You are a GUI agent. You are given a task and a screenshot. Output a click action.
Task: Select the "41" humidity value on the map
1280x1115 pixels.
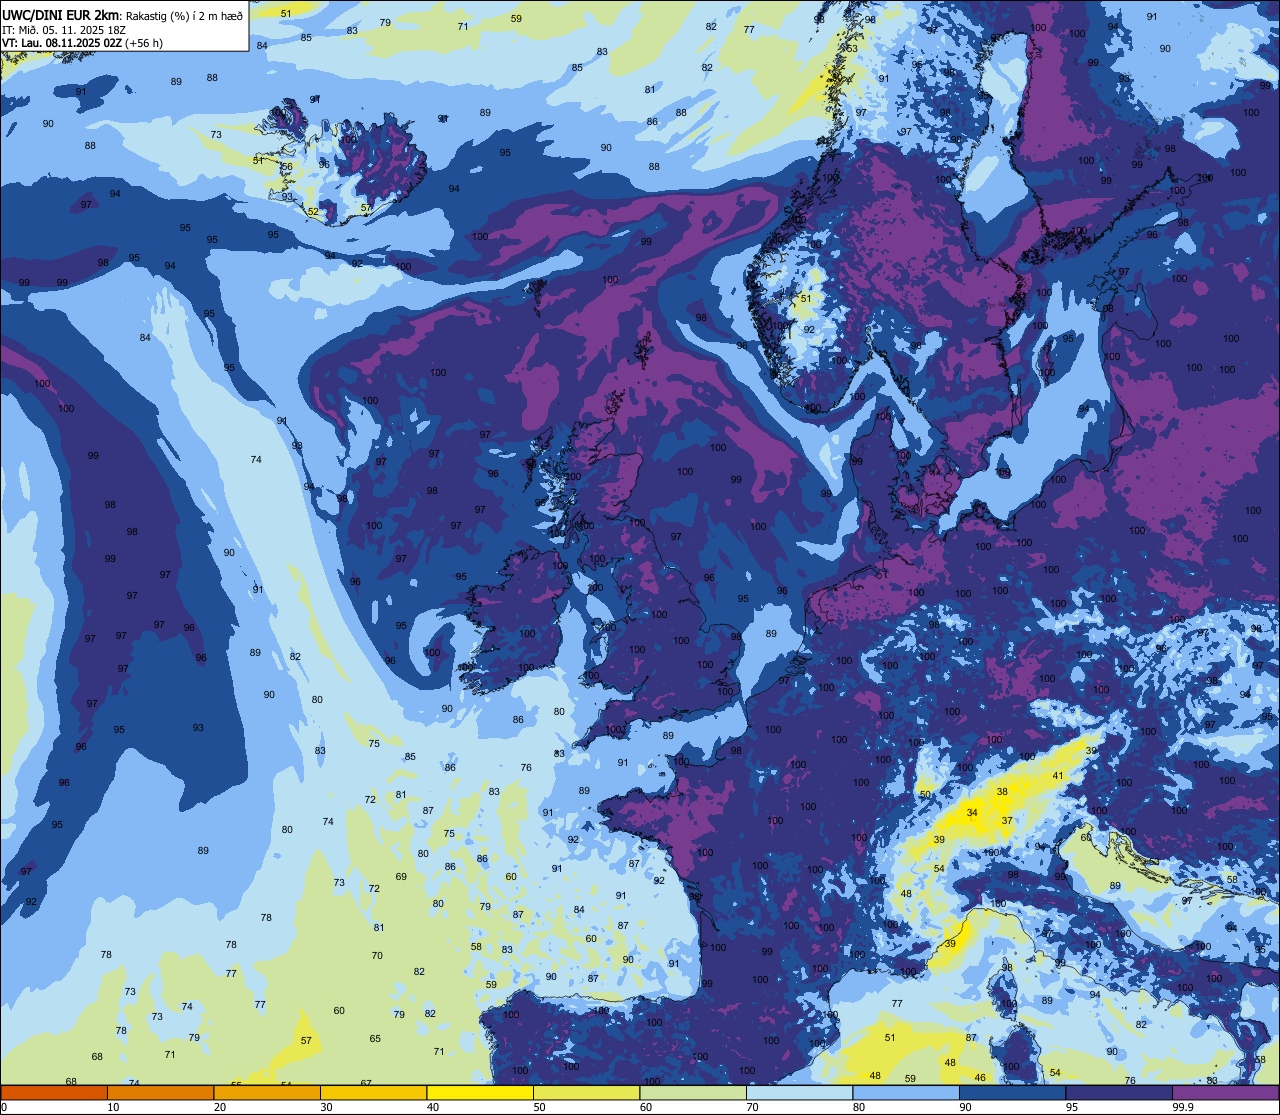(1058, 776)
